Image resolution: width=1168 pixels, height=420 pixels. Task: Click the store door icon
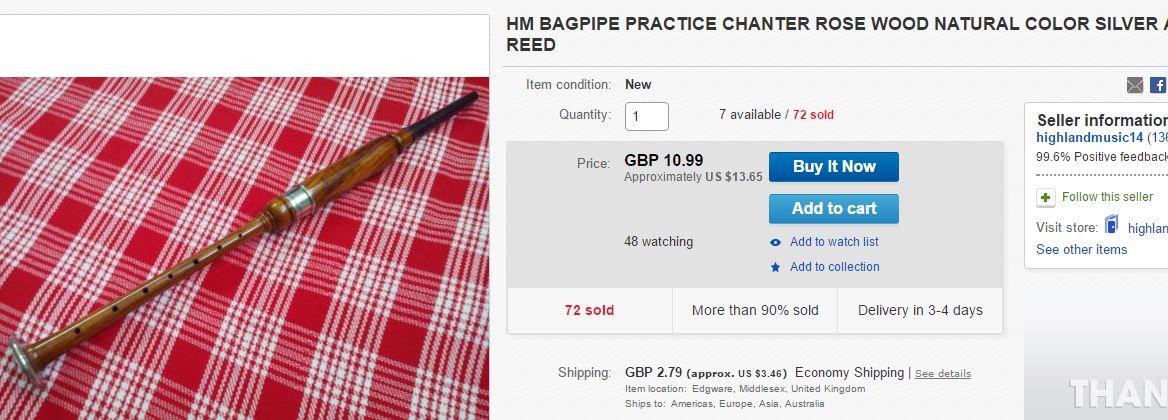click(1111, 226)
